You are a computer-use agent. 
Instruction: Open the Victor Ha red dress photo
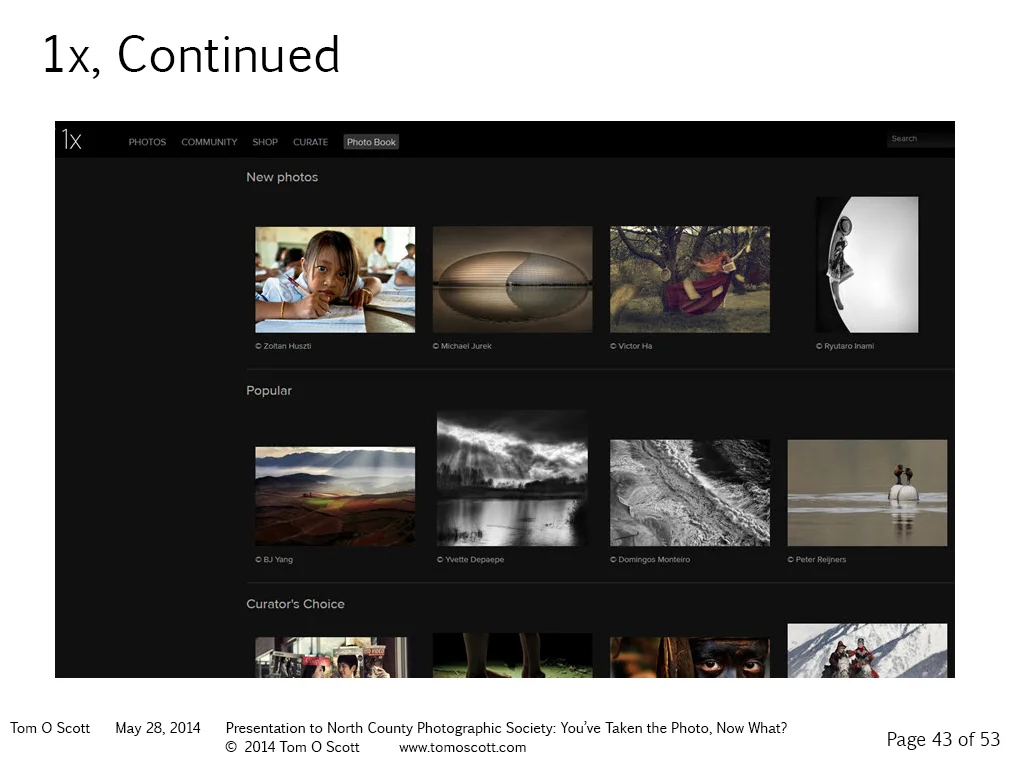click(x=690, y=280)
